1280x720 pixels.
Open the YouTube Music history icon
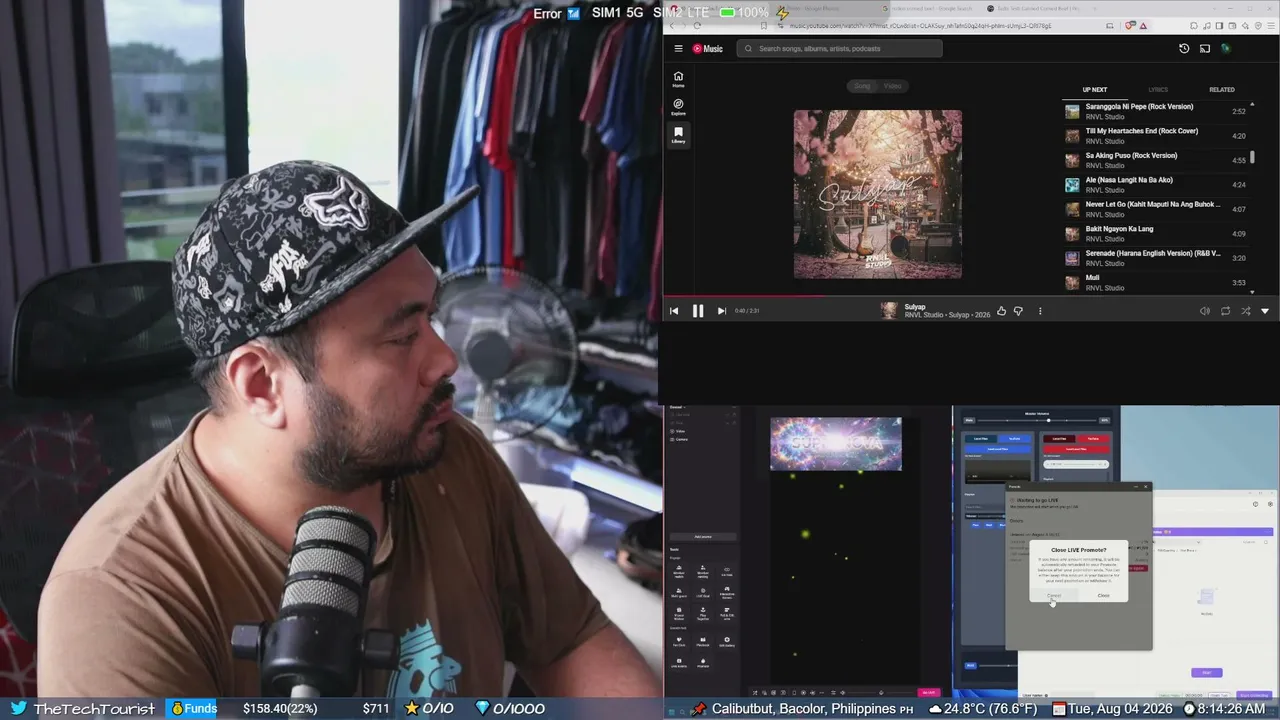(1184, 48)
